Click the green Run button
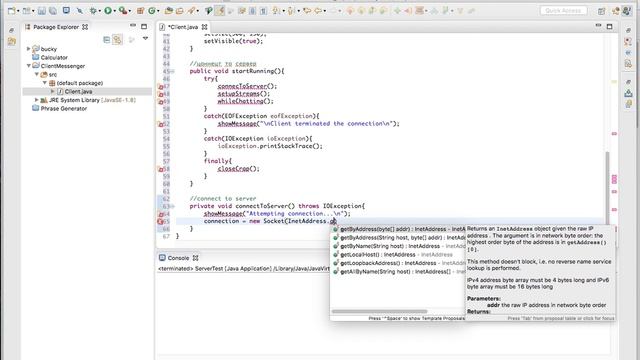The image size is (640, 360). click(108, 11)
